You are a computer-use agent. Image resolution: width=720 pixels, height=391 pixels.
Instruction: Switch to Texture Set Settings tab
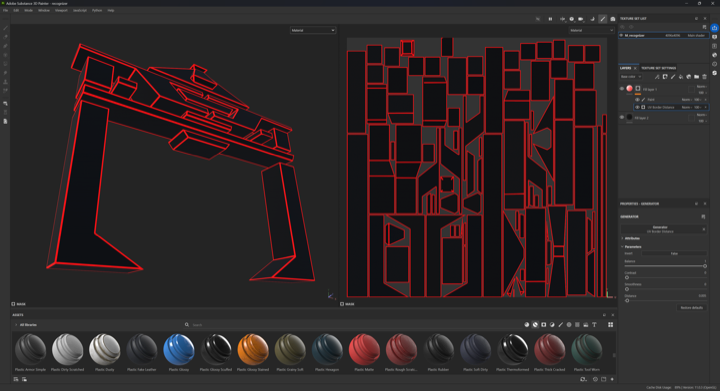(x=658, y=68)
